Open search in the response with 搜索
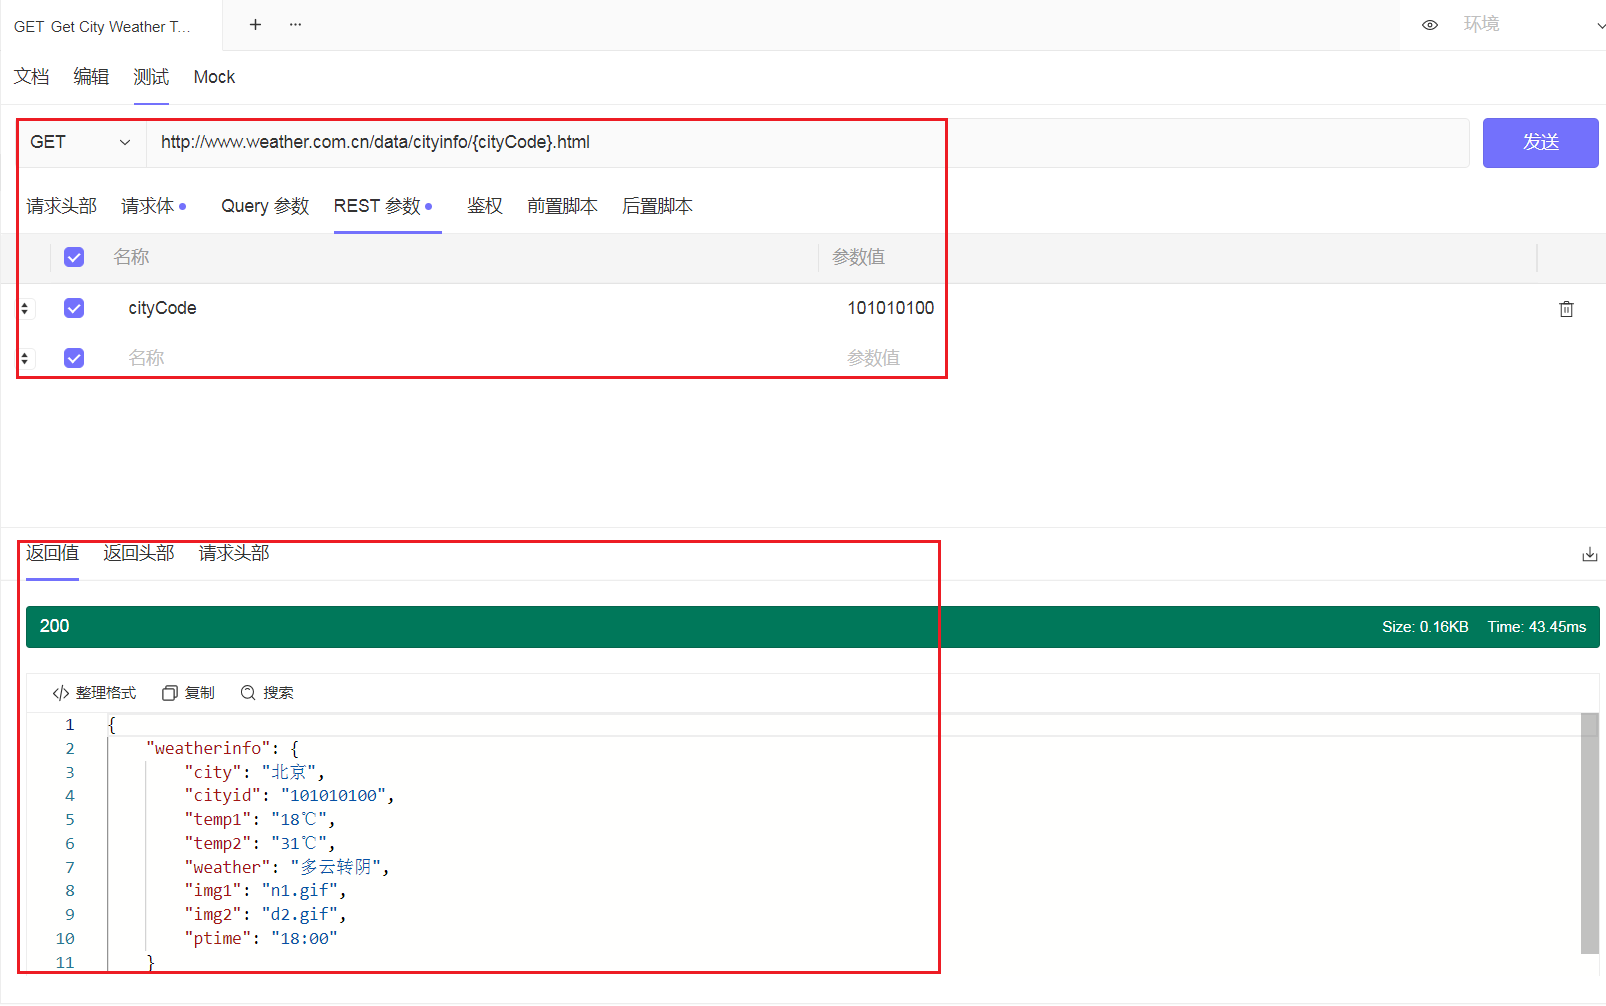Screen dimensions: 1606x1006 coord(267,693)
